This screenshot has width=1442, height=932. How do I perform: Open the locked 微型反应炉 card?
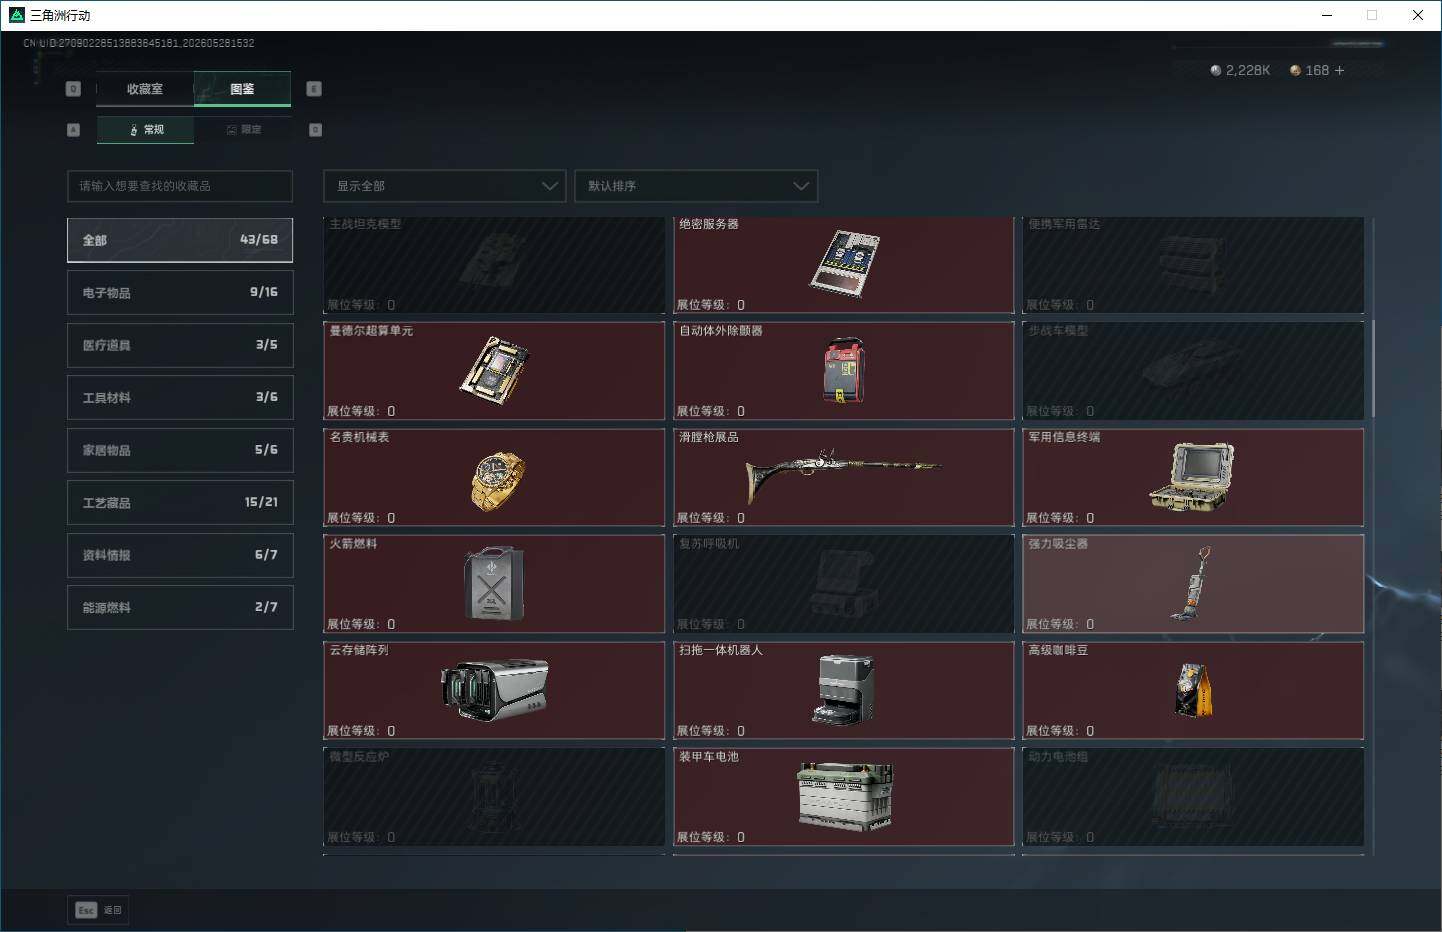pyautogui.click(x=494, y=797)
